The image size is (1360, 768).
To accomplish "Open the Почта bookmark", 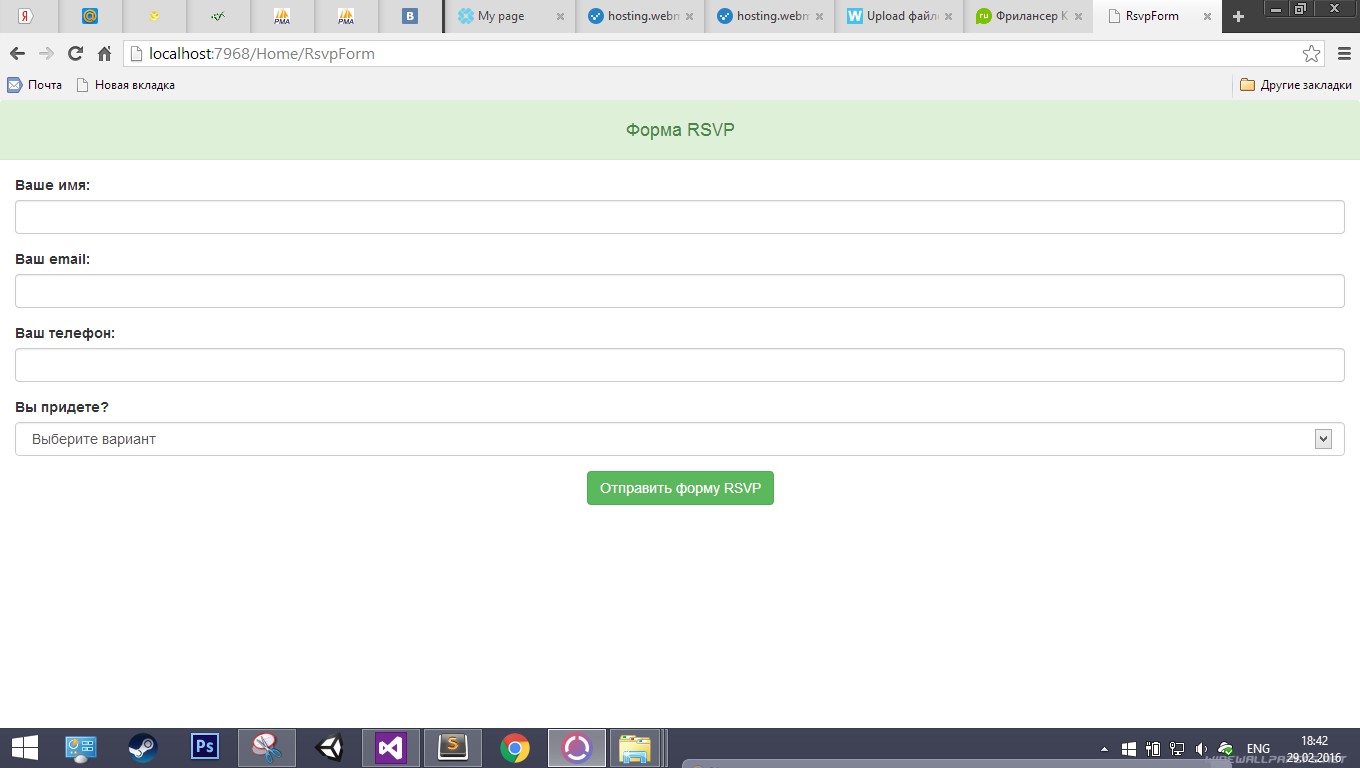I will click(x=35, y=85).
